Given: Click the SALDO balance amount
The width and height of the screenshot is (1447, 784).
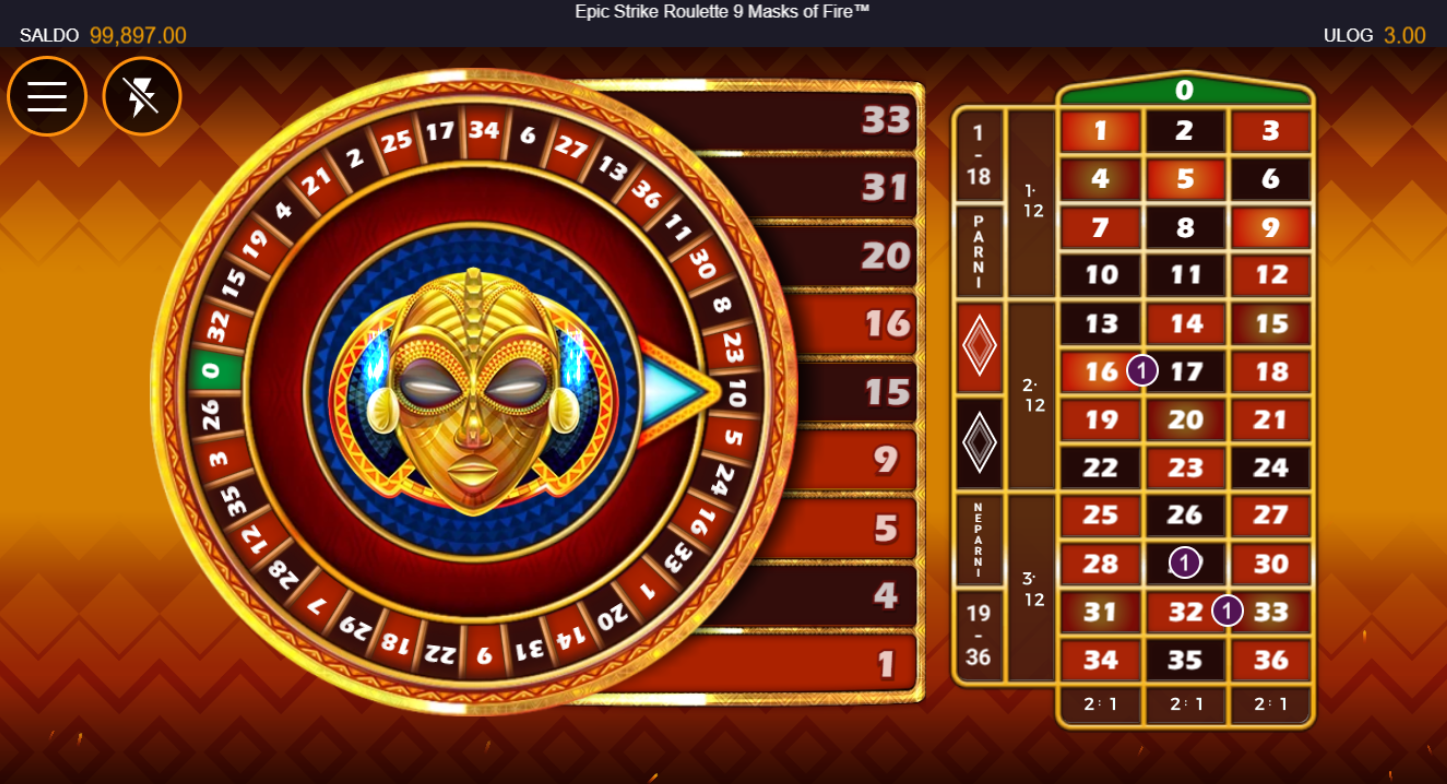Looking at the screenshot, I should coord(138,35).
